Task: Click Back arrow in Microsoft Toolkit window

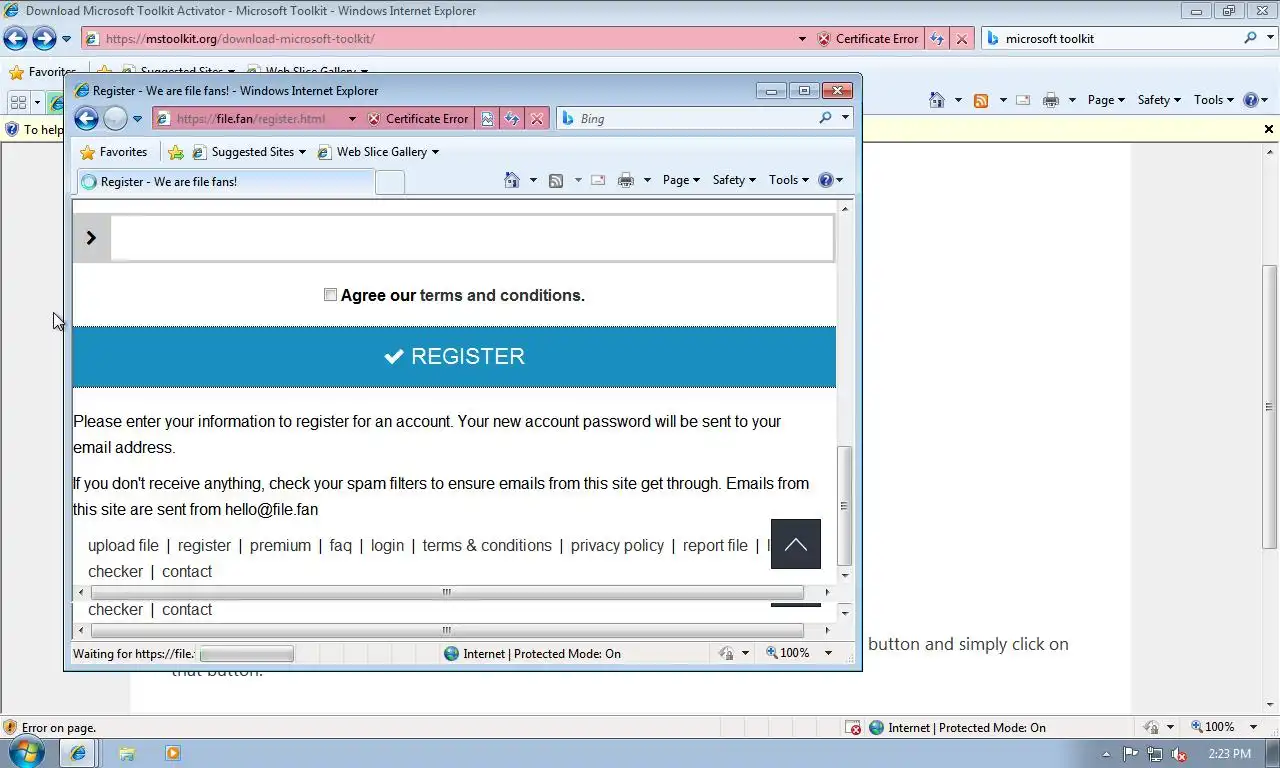Action: (15, 39)
